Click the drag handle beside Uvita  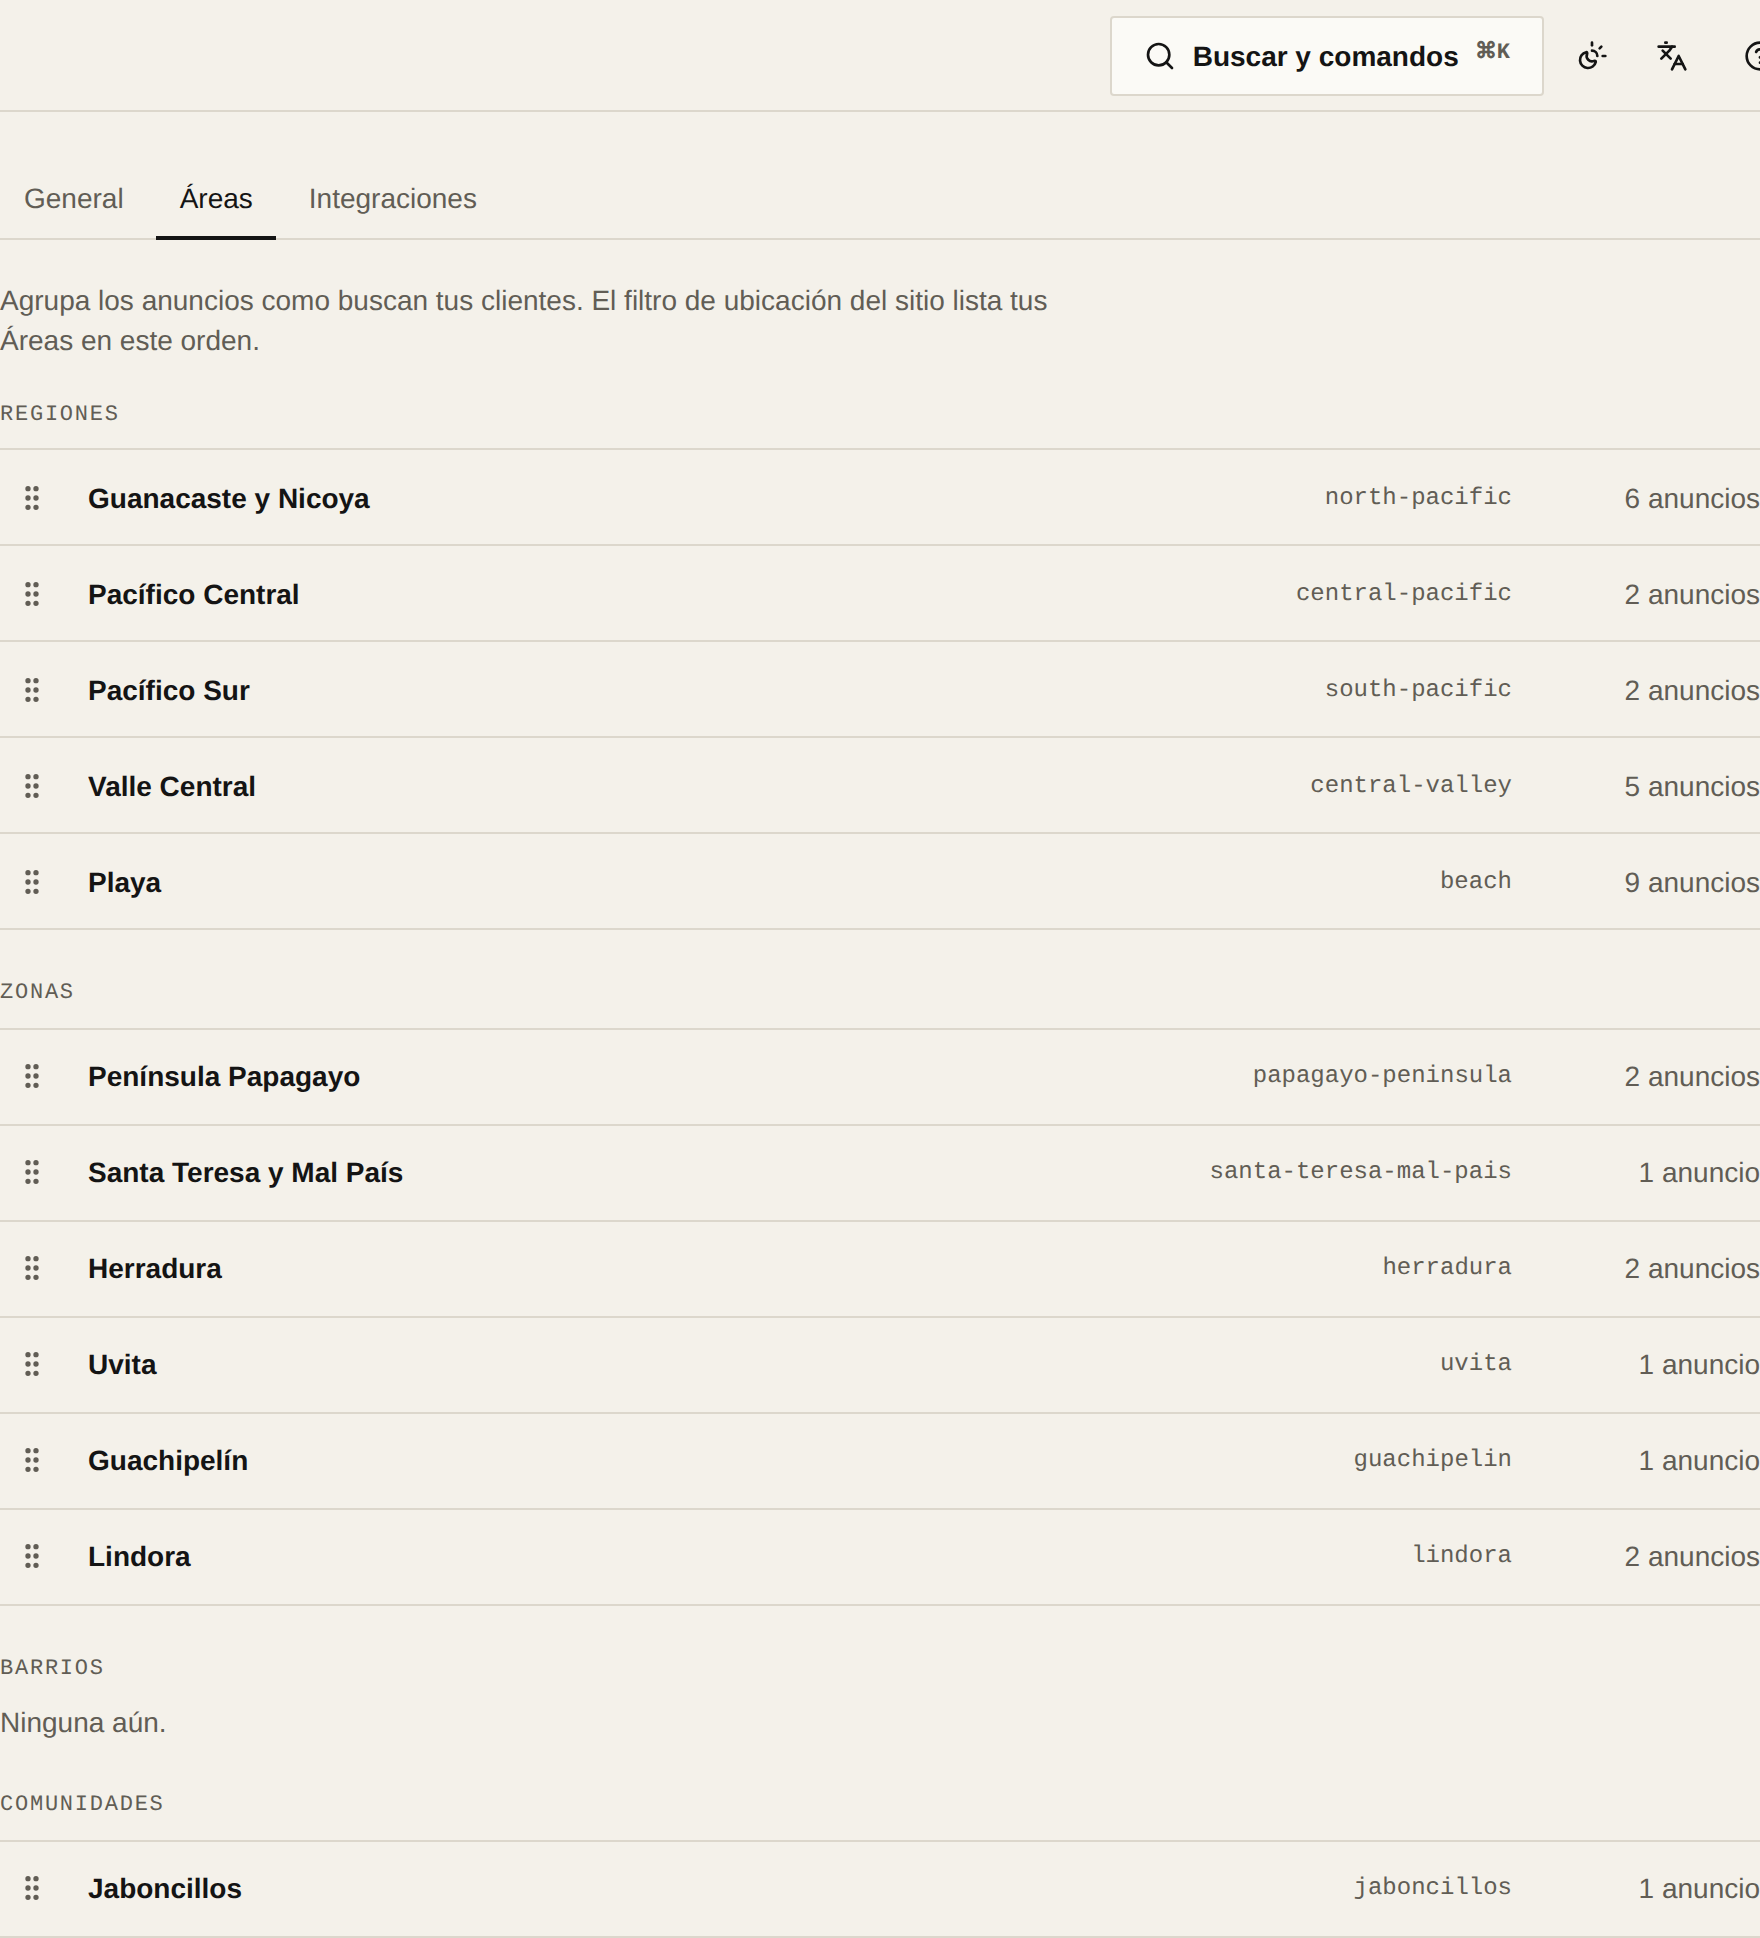pyautogui.click(x=32, y=1364)
